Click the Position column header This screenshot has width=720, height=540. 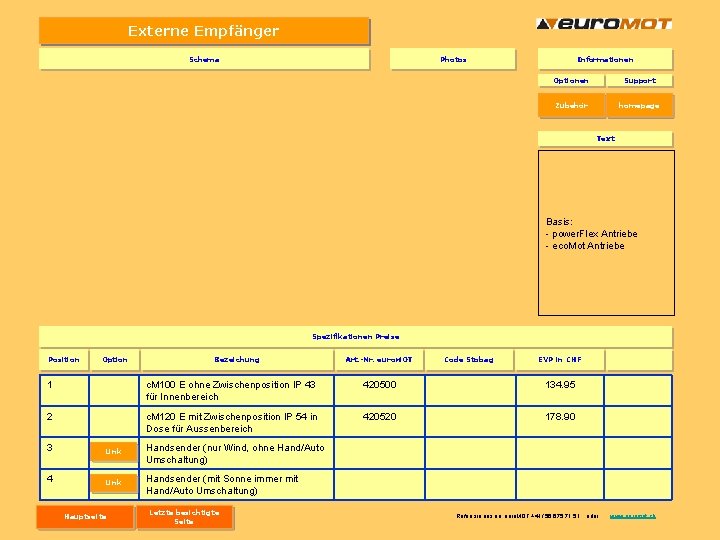point(64,360)
